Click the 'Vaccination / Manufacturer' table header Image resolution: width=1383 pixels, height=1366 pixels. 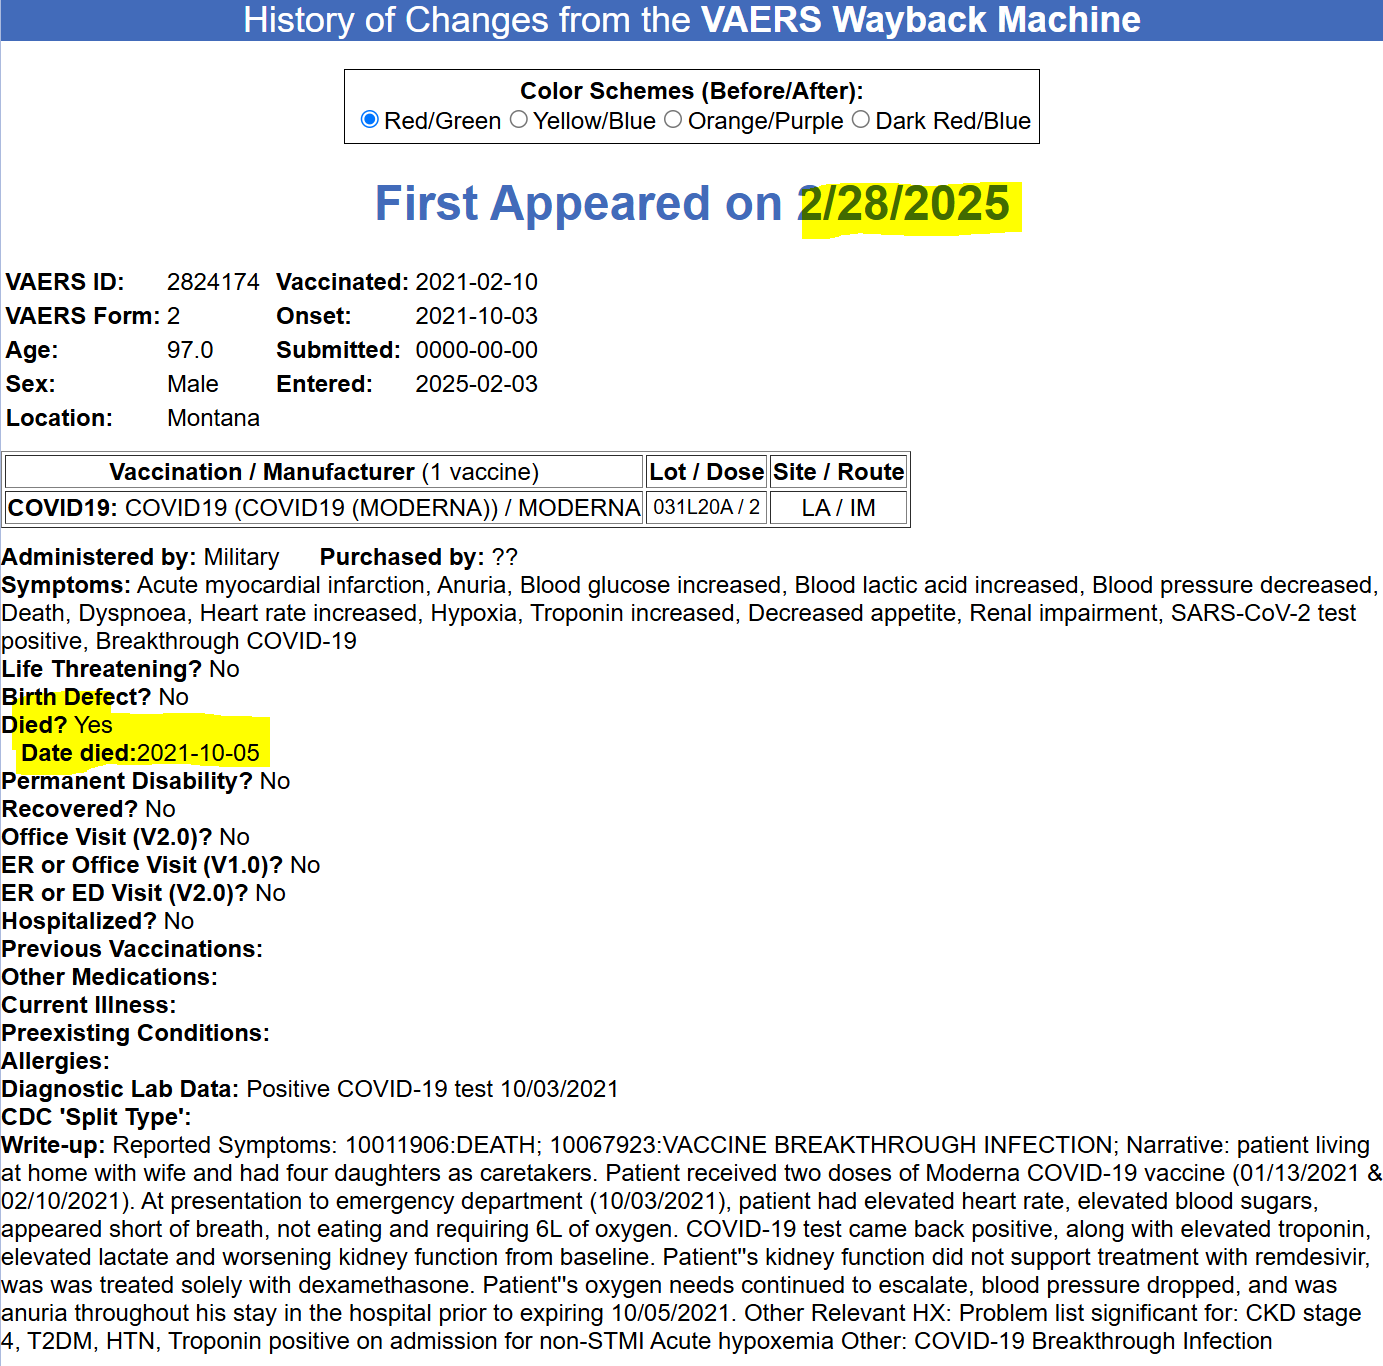(x=324, y=472)
